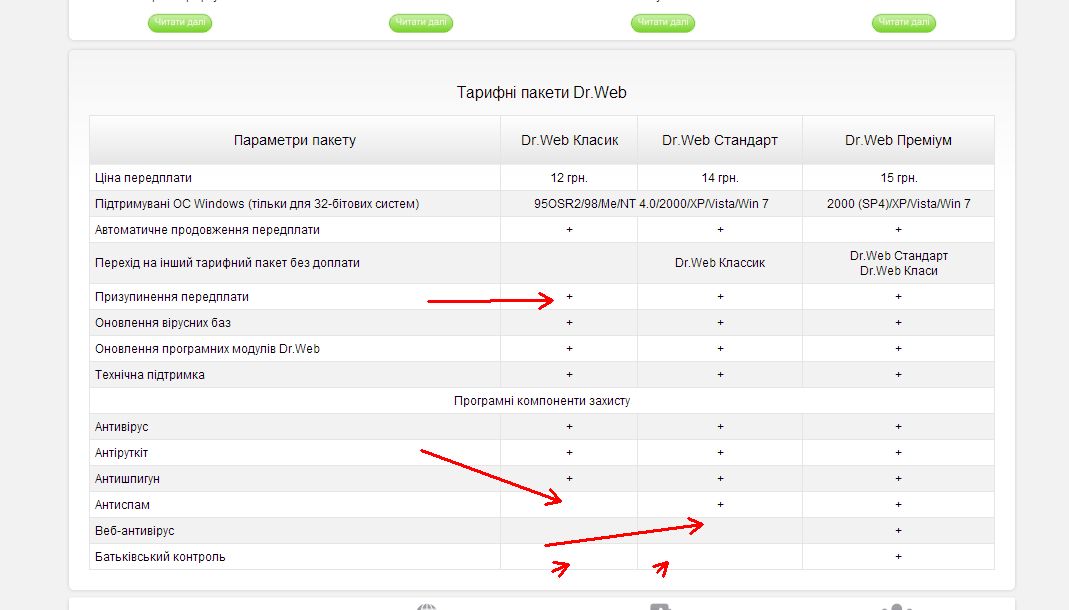Click the 'Тарифні пакети Dr.Web' table title
The height and width of the screenshot is (610, 1069).
pos(541,92)
